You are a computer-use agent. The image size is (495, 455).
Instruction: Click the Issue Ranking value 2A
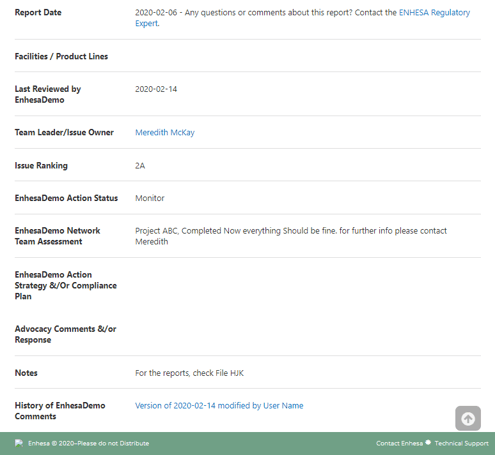pyautogui.click(x=140, y=166)
